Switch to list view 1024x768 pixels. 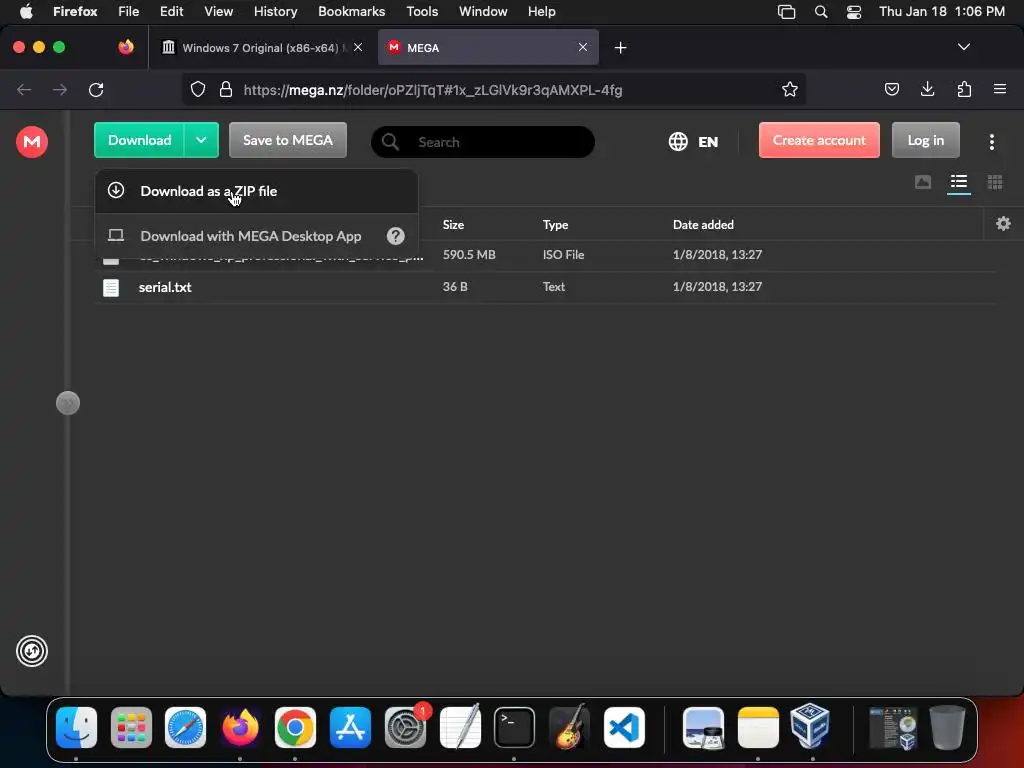click(959, 182)
